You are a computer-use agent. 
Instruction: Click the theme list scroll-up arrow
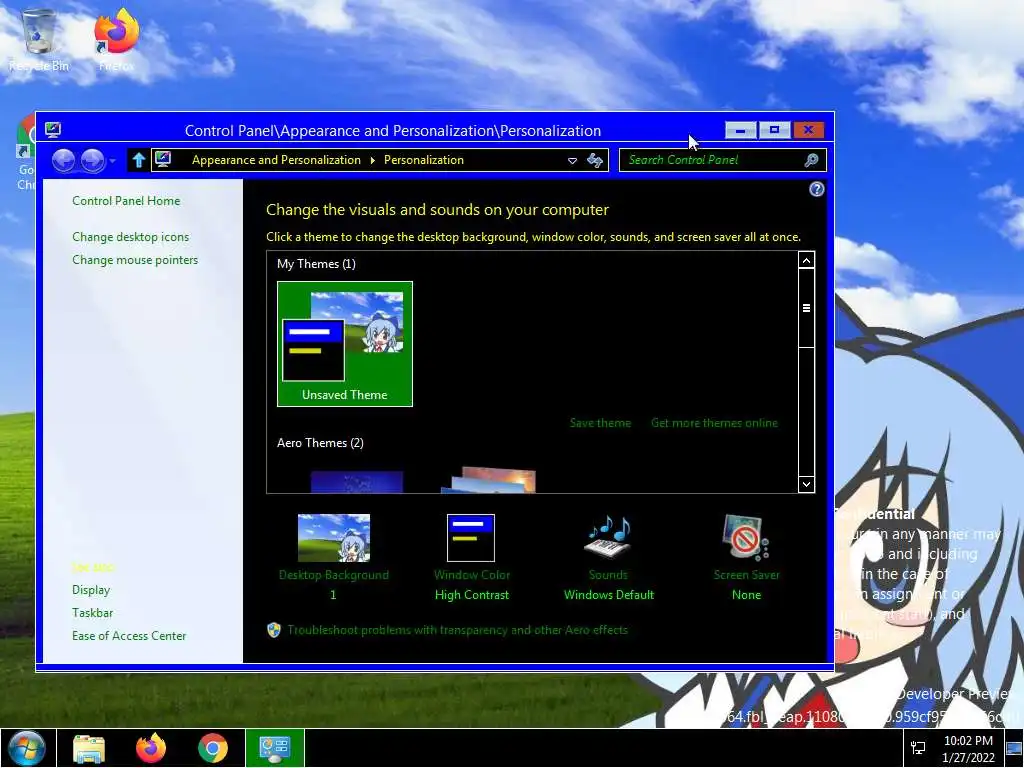tap(807, 261)
